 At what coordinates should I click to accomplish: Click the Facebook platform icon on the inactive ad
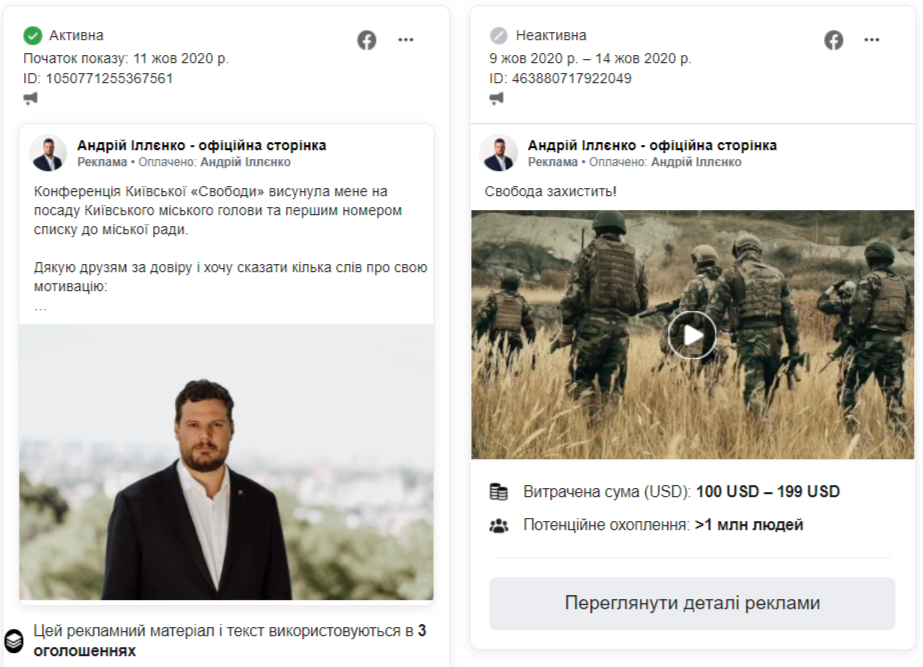834,40
